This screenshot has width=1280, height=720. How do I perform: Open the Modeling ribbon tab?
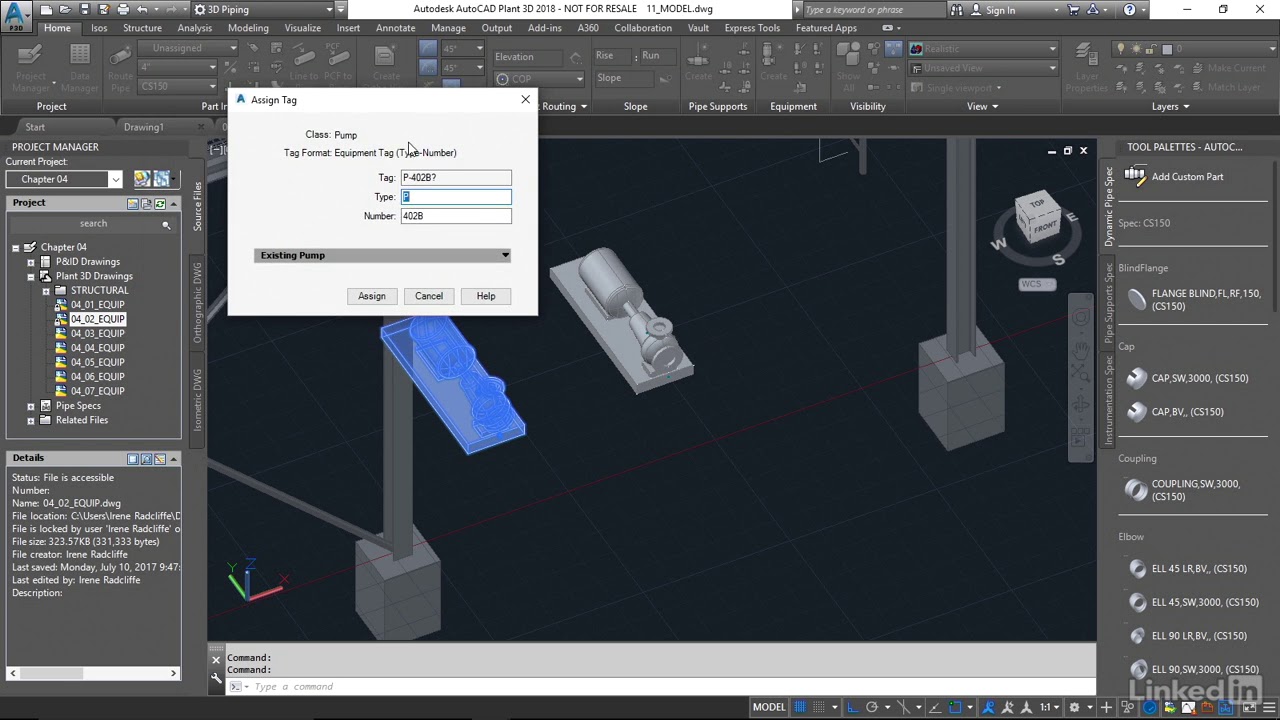[248, 28]
